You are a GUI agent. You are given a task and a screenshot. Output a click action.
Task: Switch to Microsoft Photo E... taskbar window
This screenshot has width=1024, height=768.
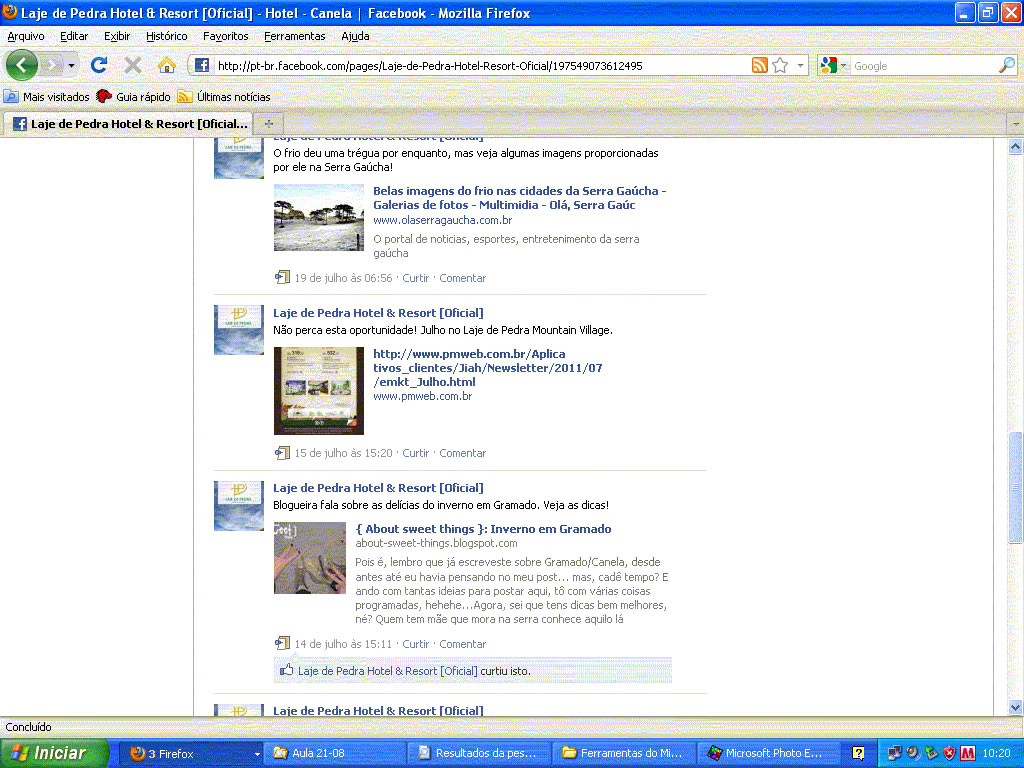point(768,753)
